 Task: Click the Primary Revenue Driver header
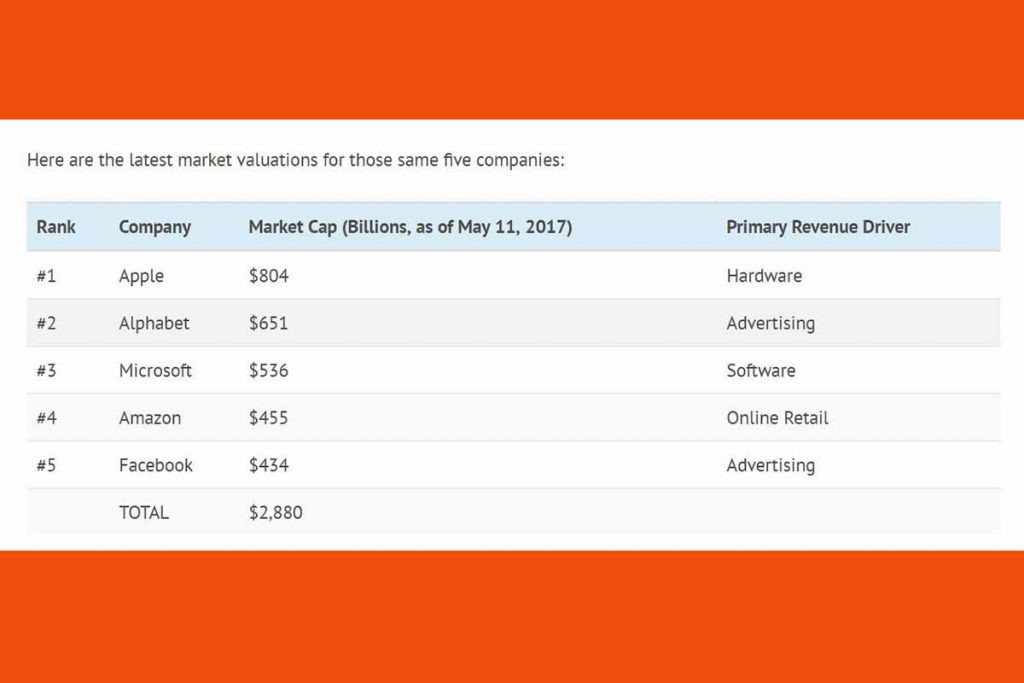coord(818,227)
